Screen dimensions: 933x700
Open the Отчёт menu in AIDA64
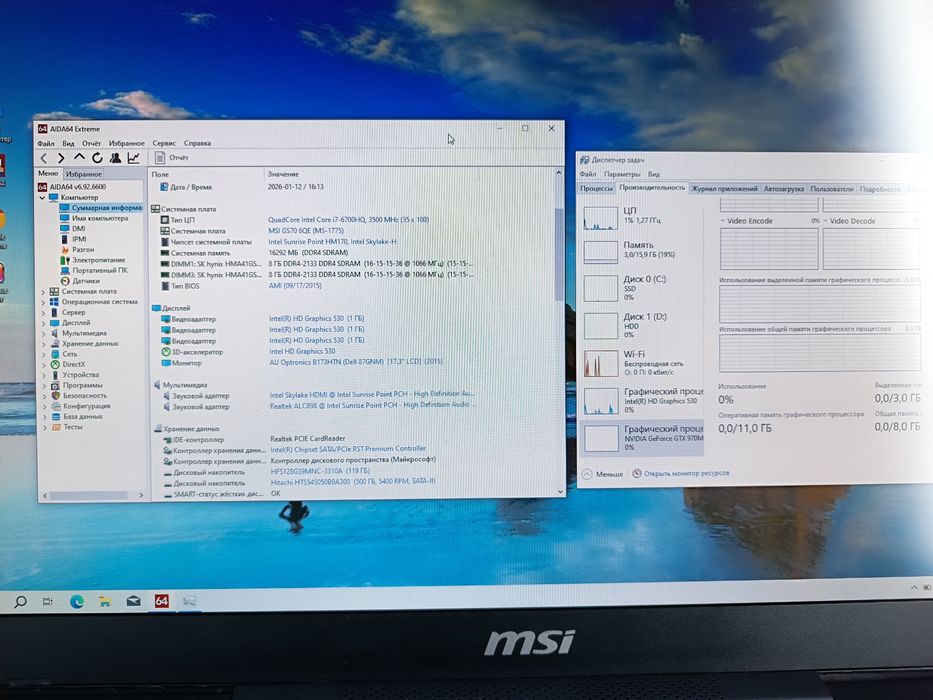[91, 143]
